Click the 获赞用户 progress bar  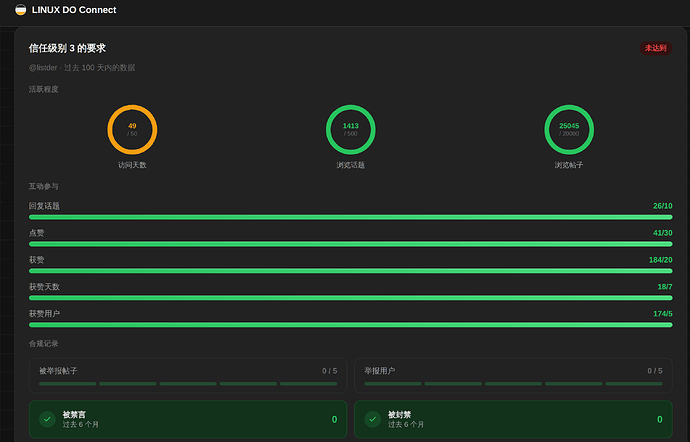(x=351, y=325)
